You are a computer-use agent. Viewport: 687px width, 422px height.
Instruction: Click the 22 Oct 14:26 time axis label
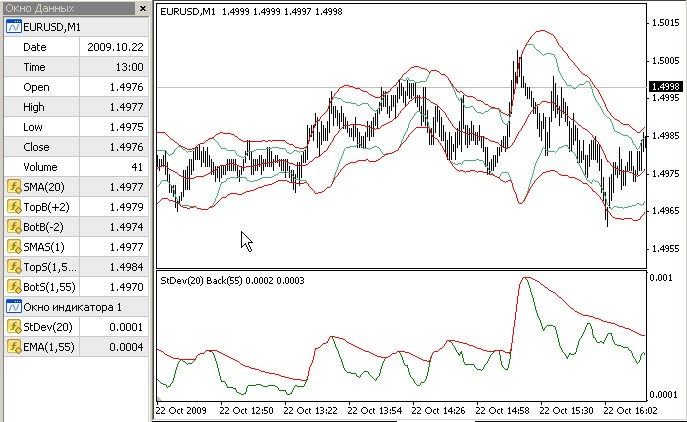438,411
